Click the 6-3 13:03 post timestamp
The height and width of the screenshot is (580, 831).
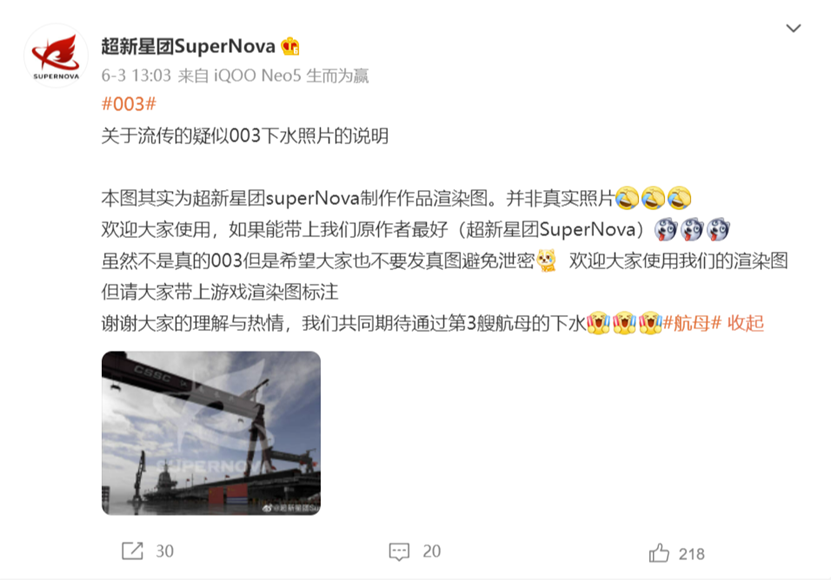(136, 75)
